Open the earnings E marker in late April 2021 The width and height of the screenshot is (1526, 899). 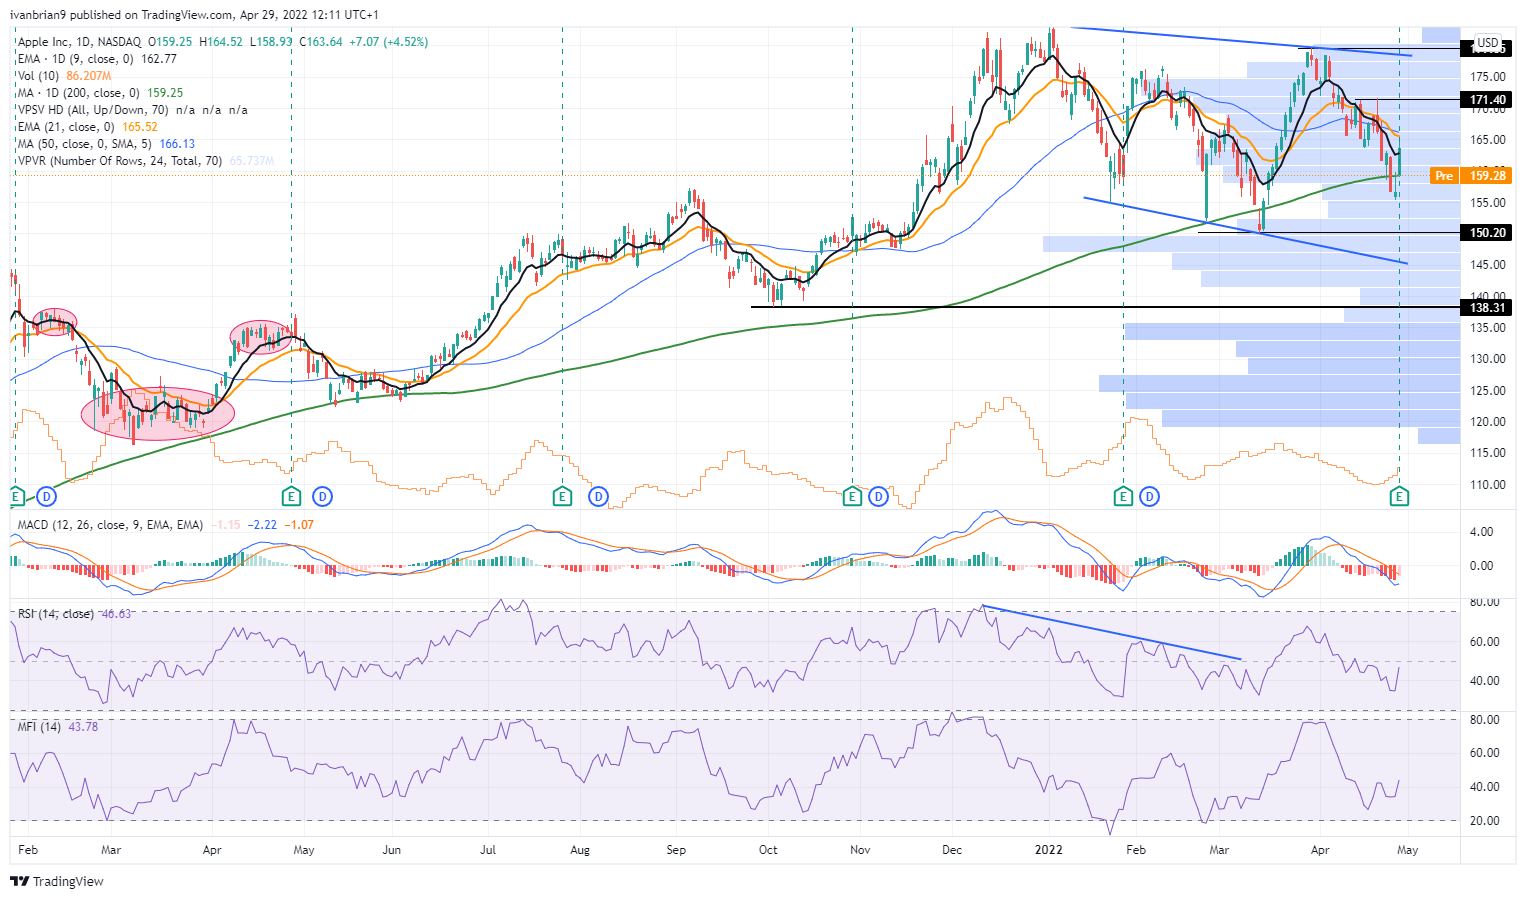click(x=291, y=496)
